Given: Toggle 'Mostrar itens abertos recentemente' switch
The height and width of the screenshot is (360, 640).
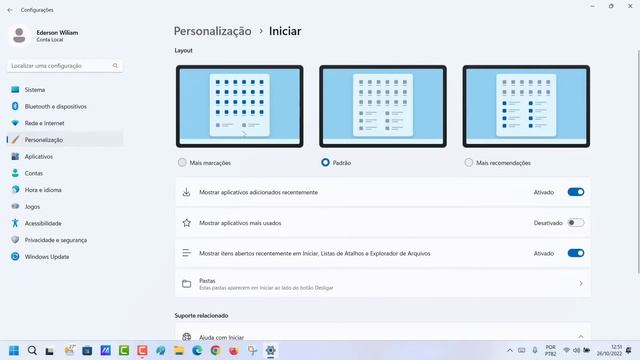Looking at the screenshot, I should coord(576,253).
